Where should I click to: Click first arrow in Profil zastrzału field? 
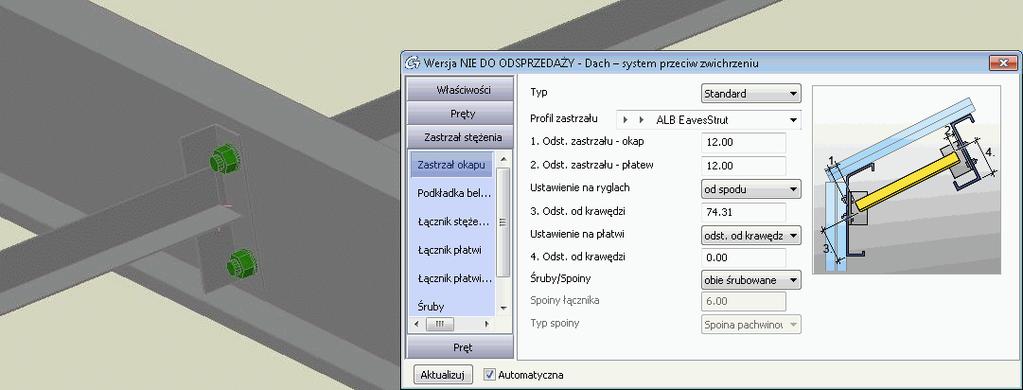pos(626,120)
